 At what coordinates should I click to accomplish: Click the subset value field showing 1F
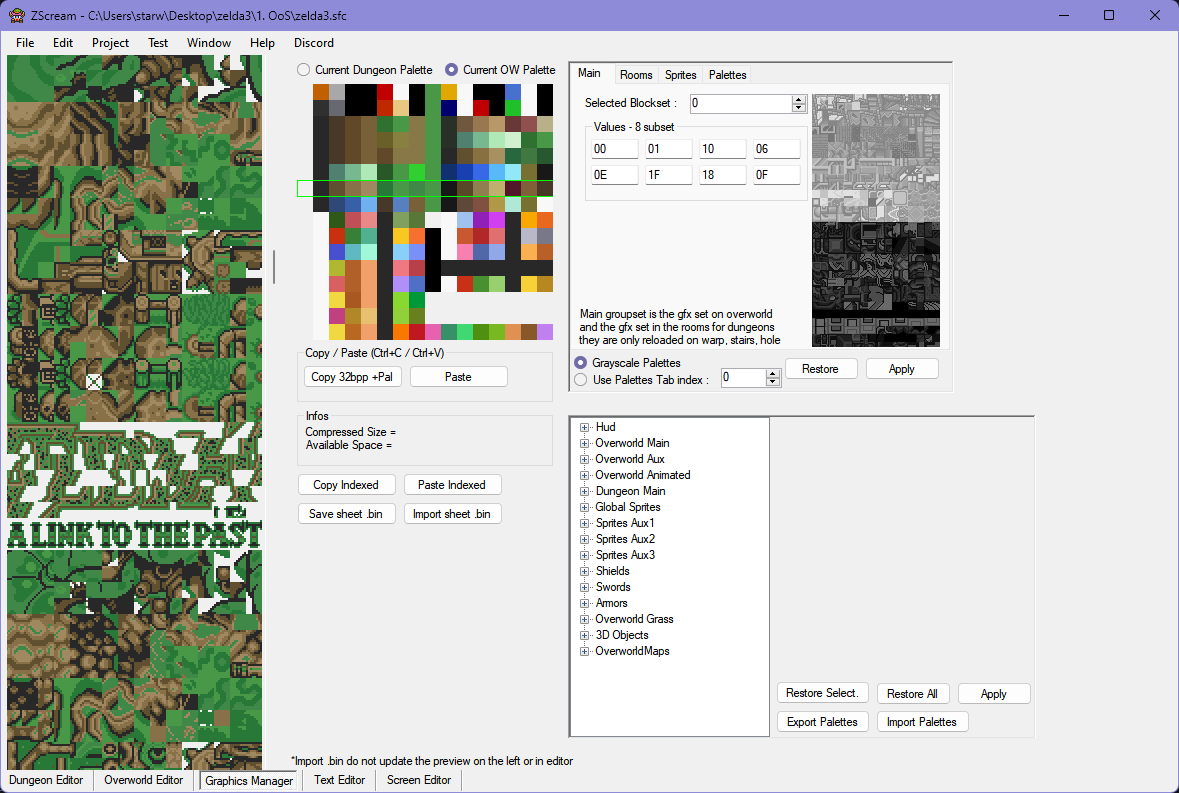(668, 175)
